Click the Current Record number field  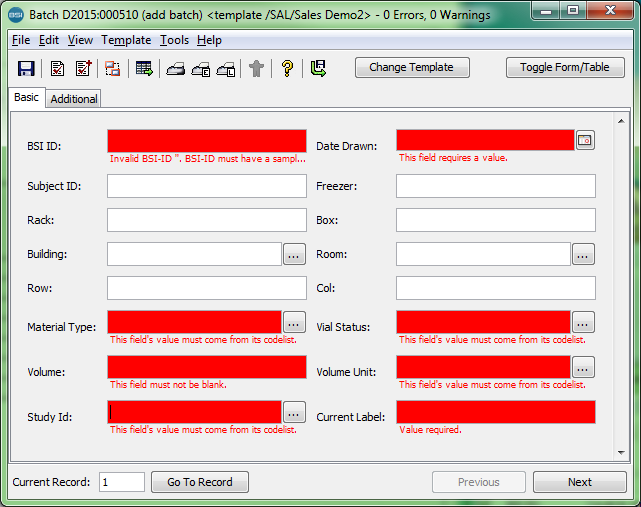point(122,482)
